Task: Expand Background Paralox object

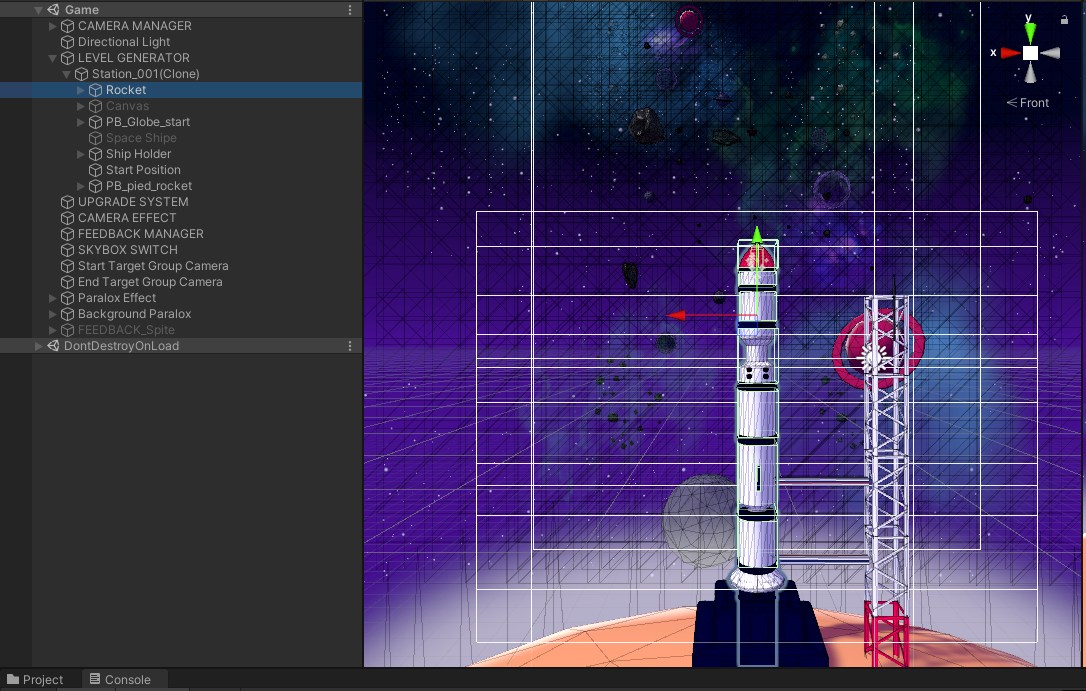Action: tap(53, 314)
